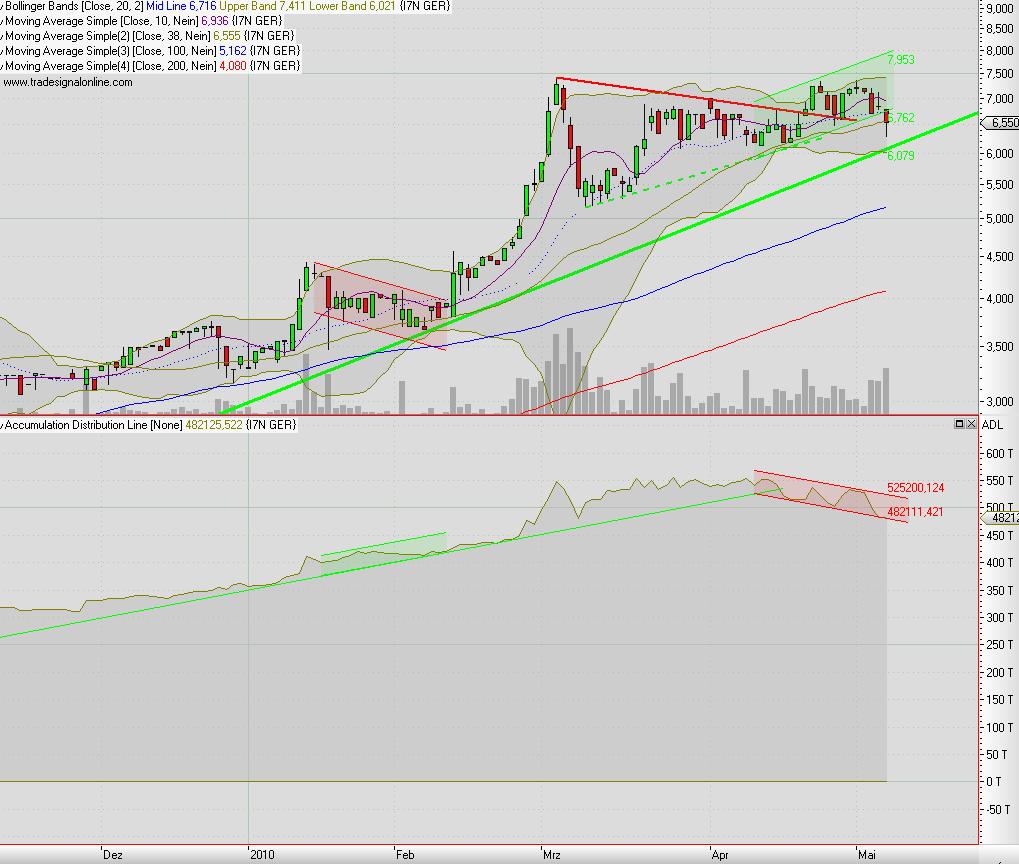Select the red shaded February price channel
This screenshot has width=1019, height=864.
point(380,306)
